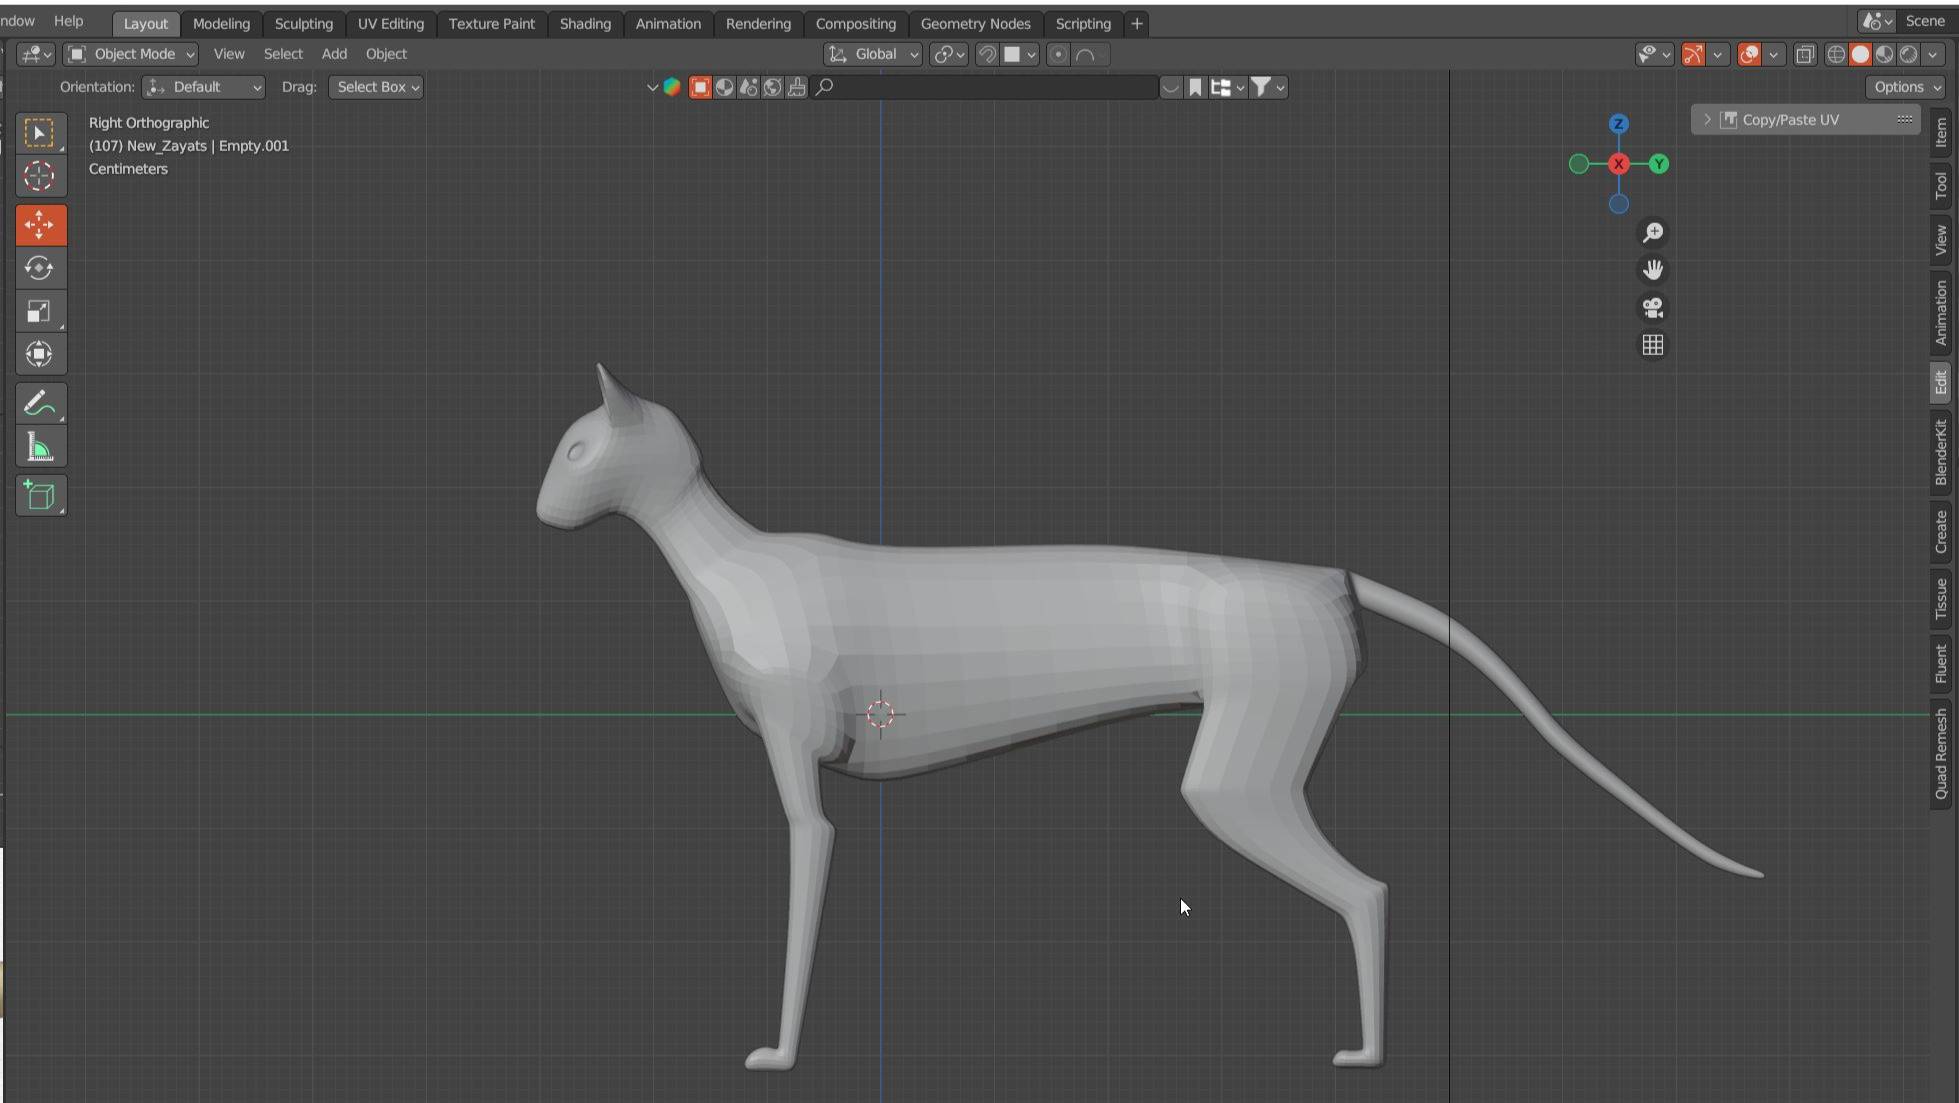Toggle viewport overlays
The width and height of the screenshot is (1959, 1103).
coord(1748,54)
